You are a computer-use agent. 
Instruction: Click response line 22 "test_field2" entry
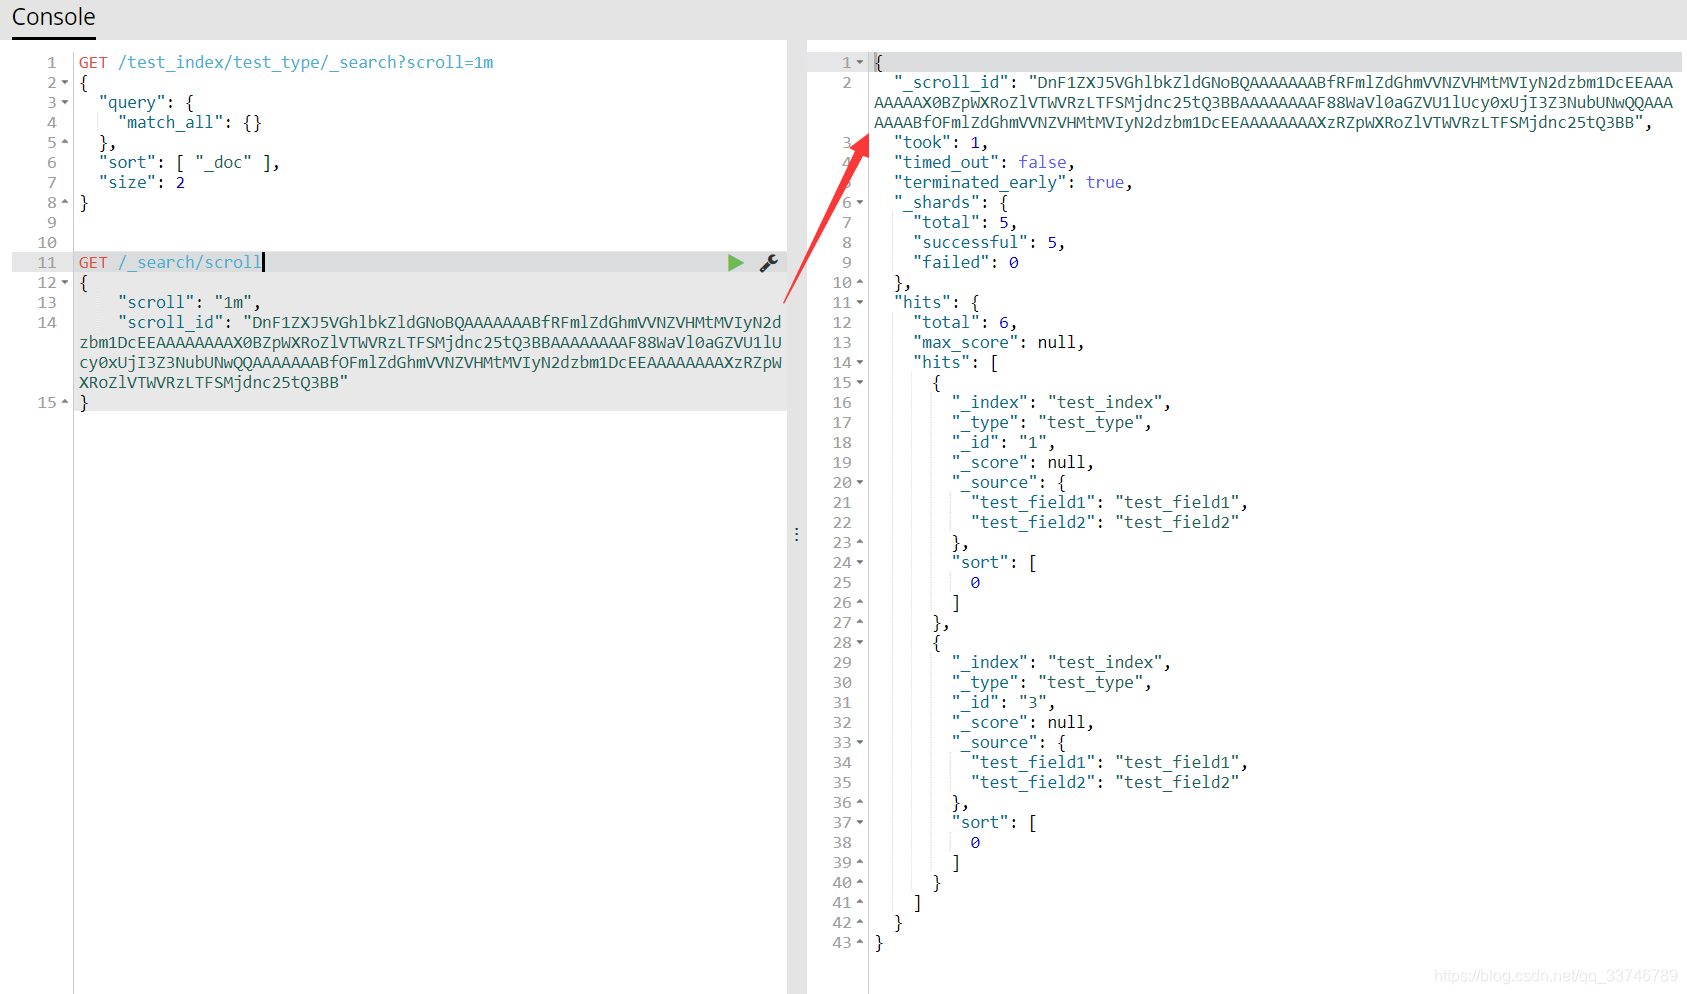[x=1105, y=523]
